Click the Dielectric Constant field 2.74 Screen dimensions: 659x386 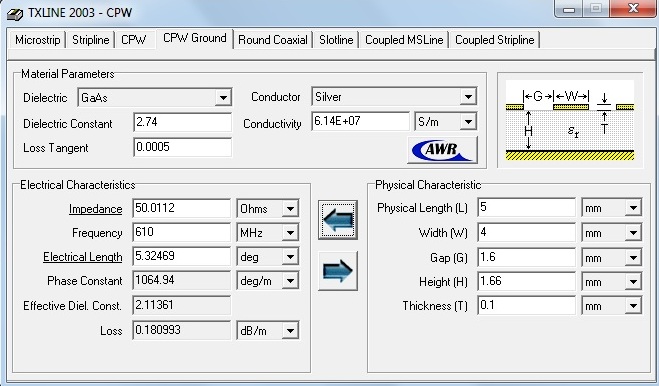click(182, 122)
